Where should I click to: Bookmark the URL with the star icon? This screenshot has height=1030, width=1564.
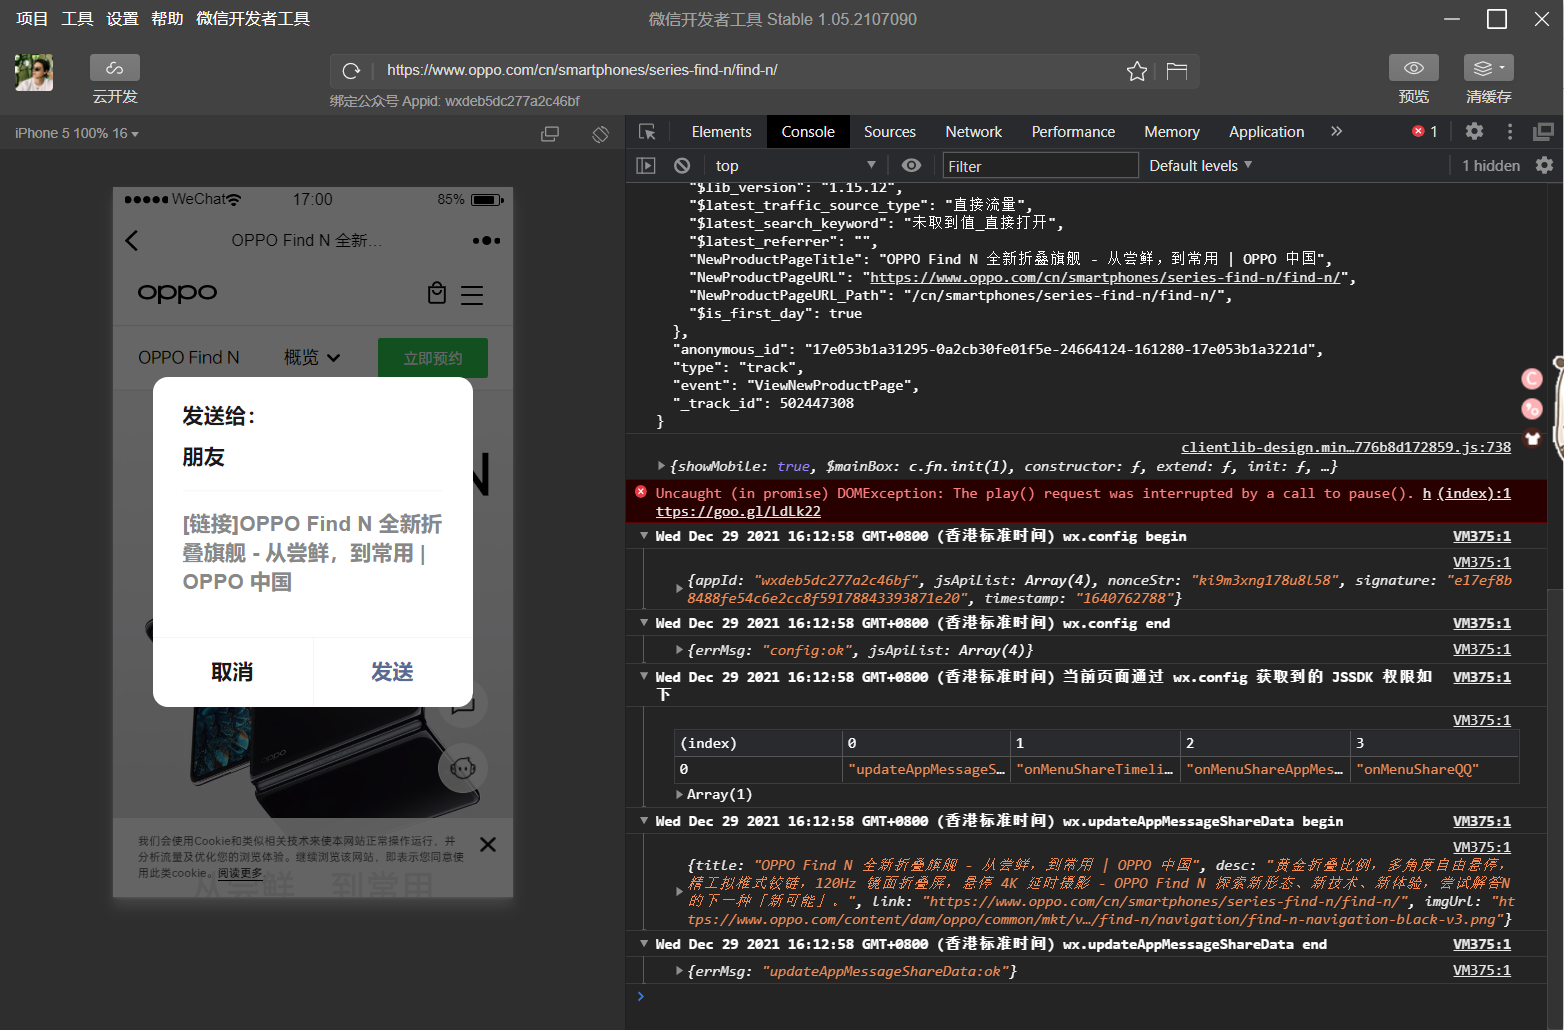1137,71
